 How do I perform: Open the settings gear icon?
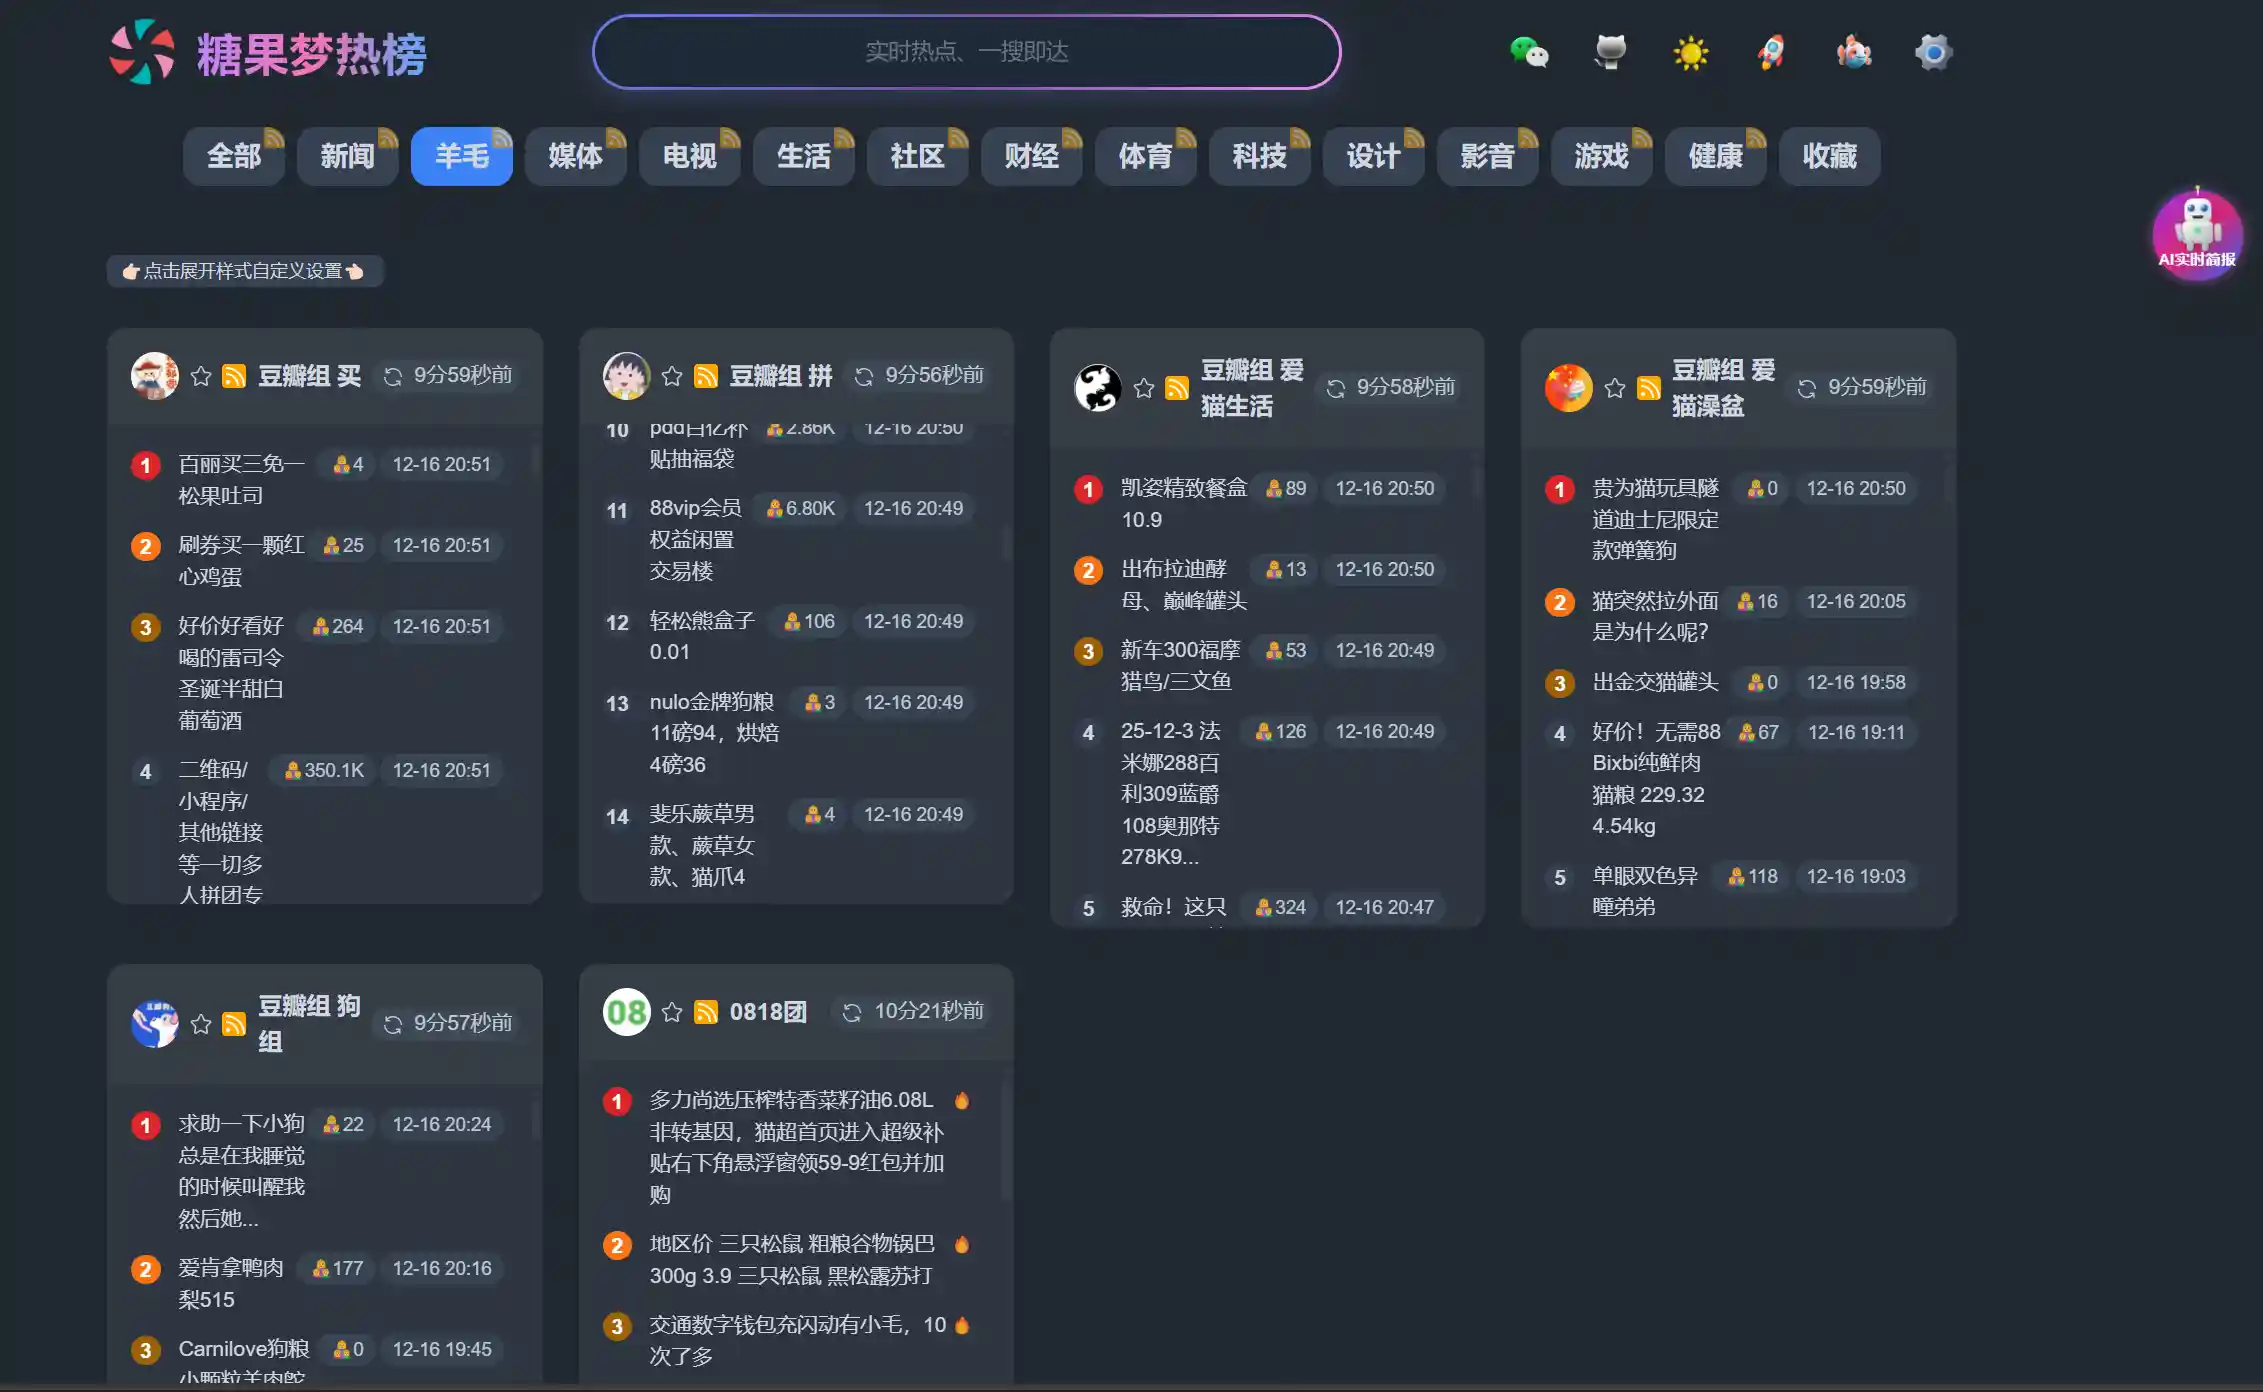(x=1933, y=52)
